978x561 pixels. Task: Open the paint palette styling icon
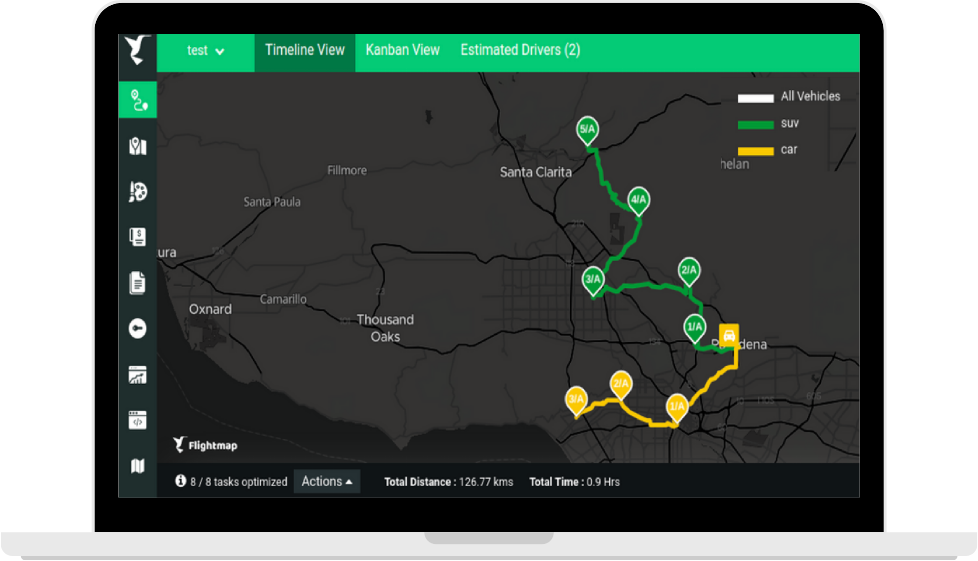click(138, 192)
